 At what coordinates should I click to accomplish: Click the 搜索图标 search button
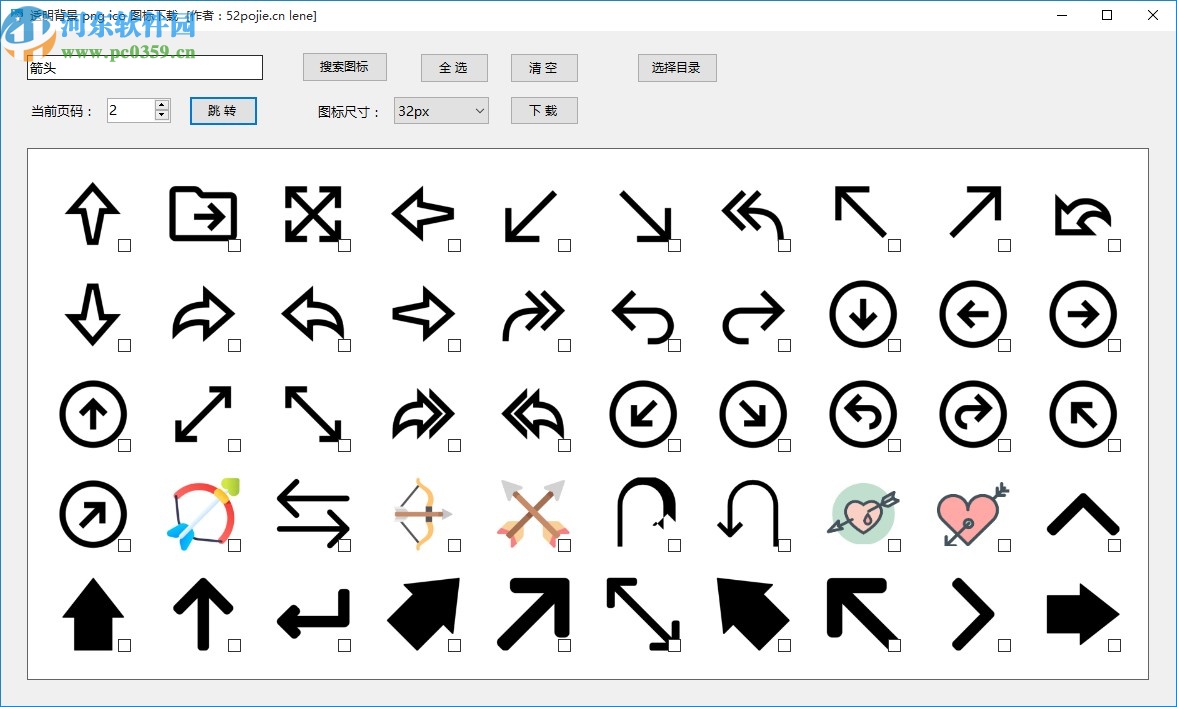pos(345,67)
